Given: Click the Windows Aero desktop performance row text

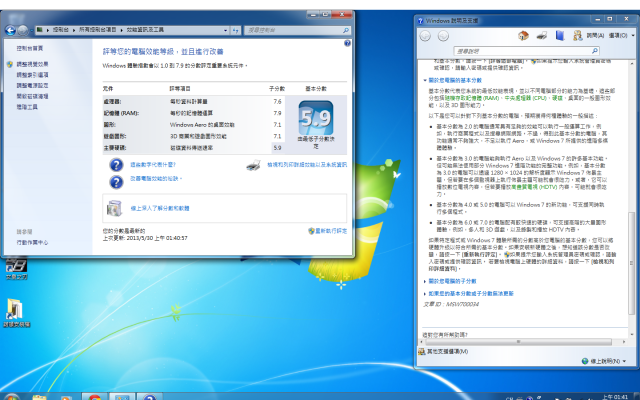Looking at the screenshot, I should pyautogui.click(x=202, y=124).
